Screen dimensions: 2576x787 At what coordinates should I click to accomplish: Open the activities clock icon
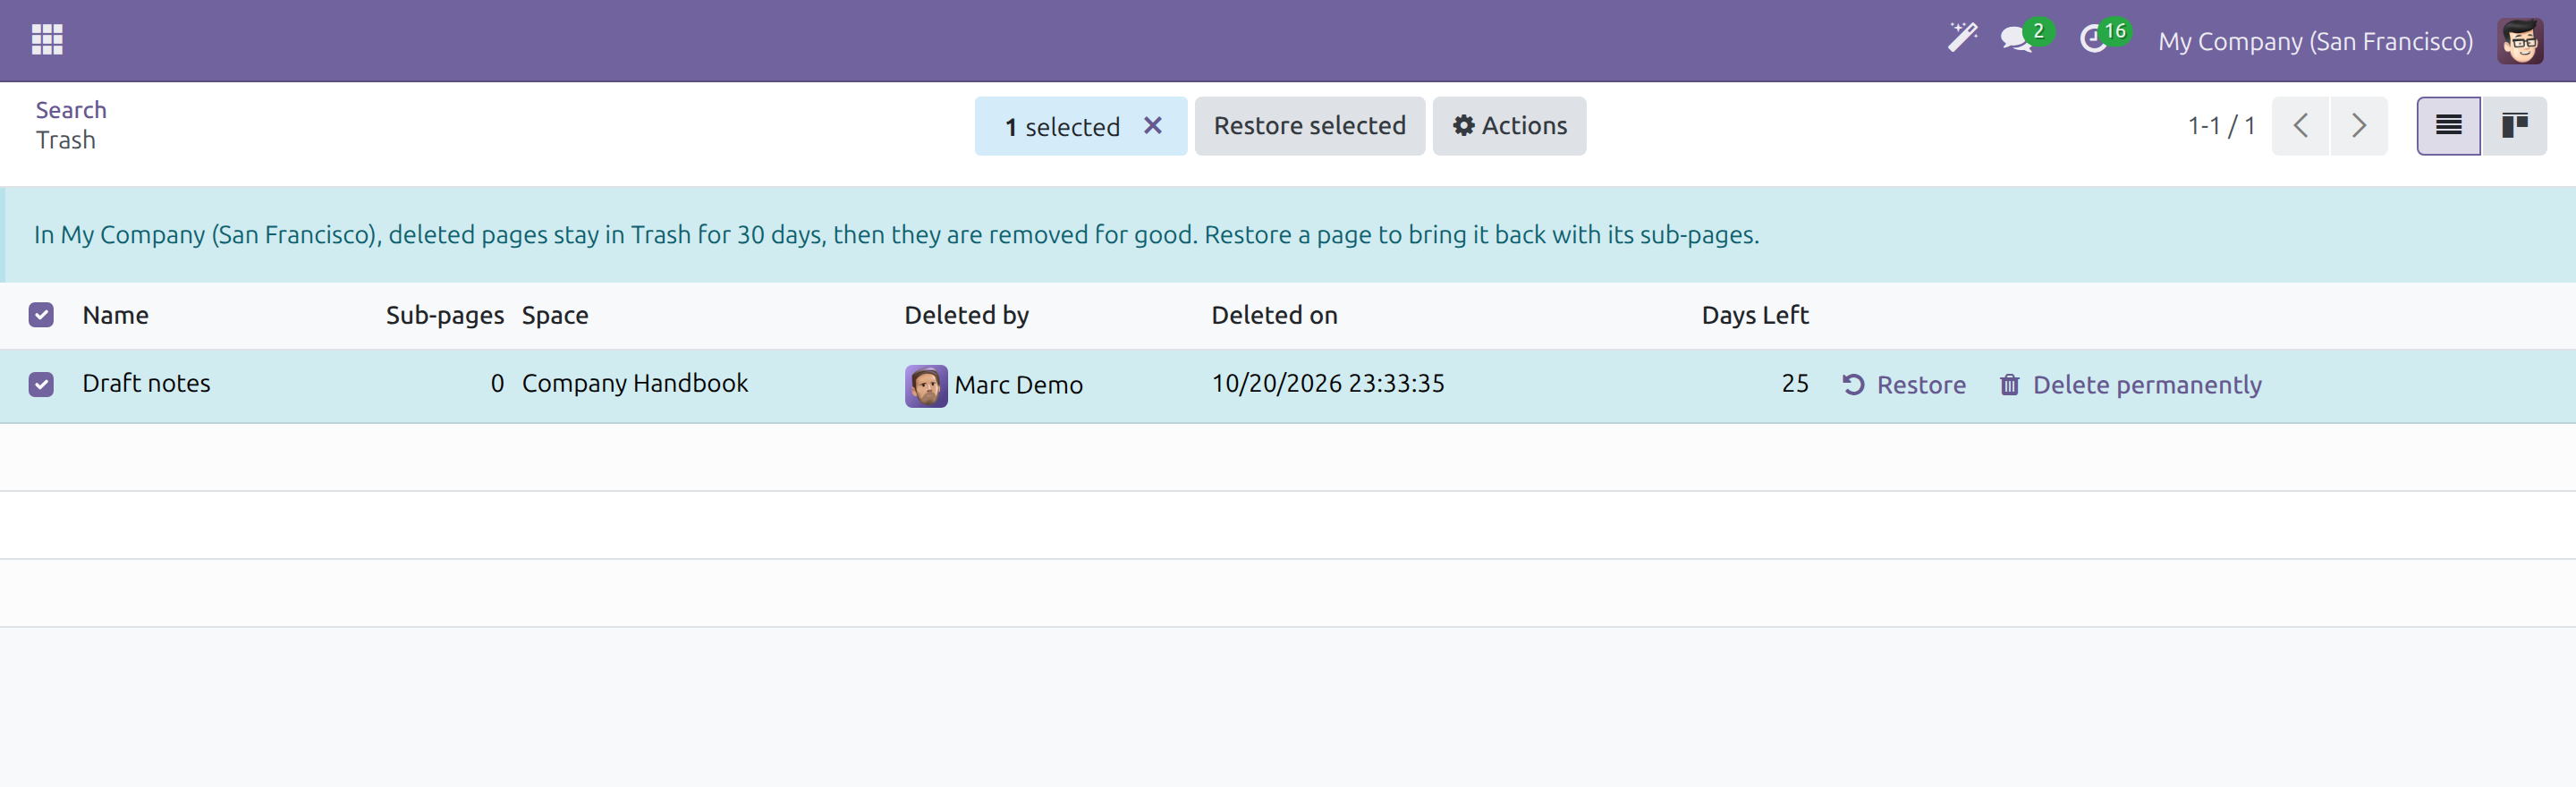coord(2094,40)
